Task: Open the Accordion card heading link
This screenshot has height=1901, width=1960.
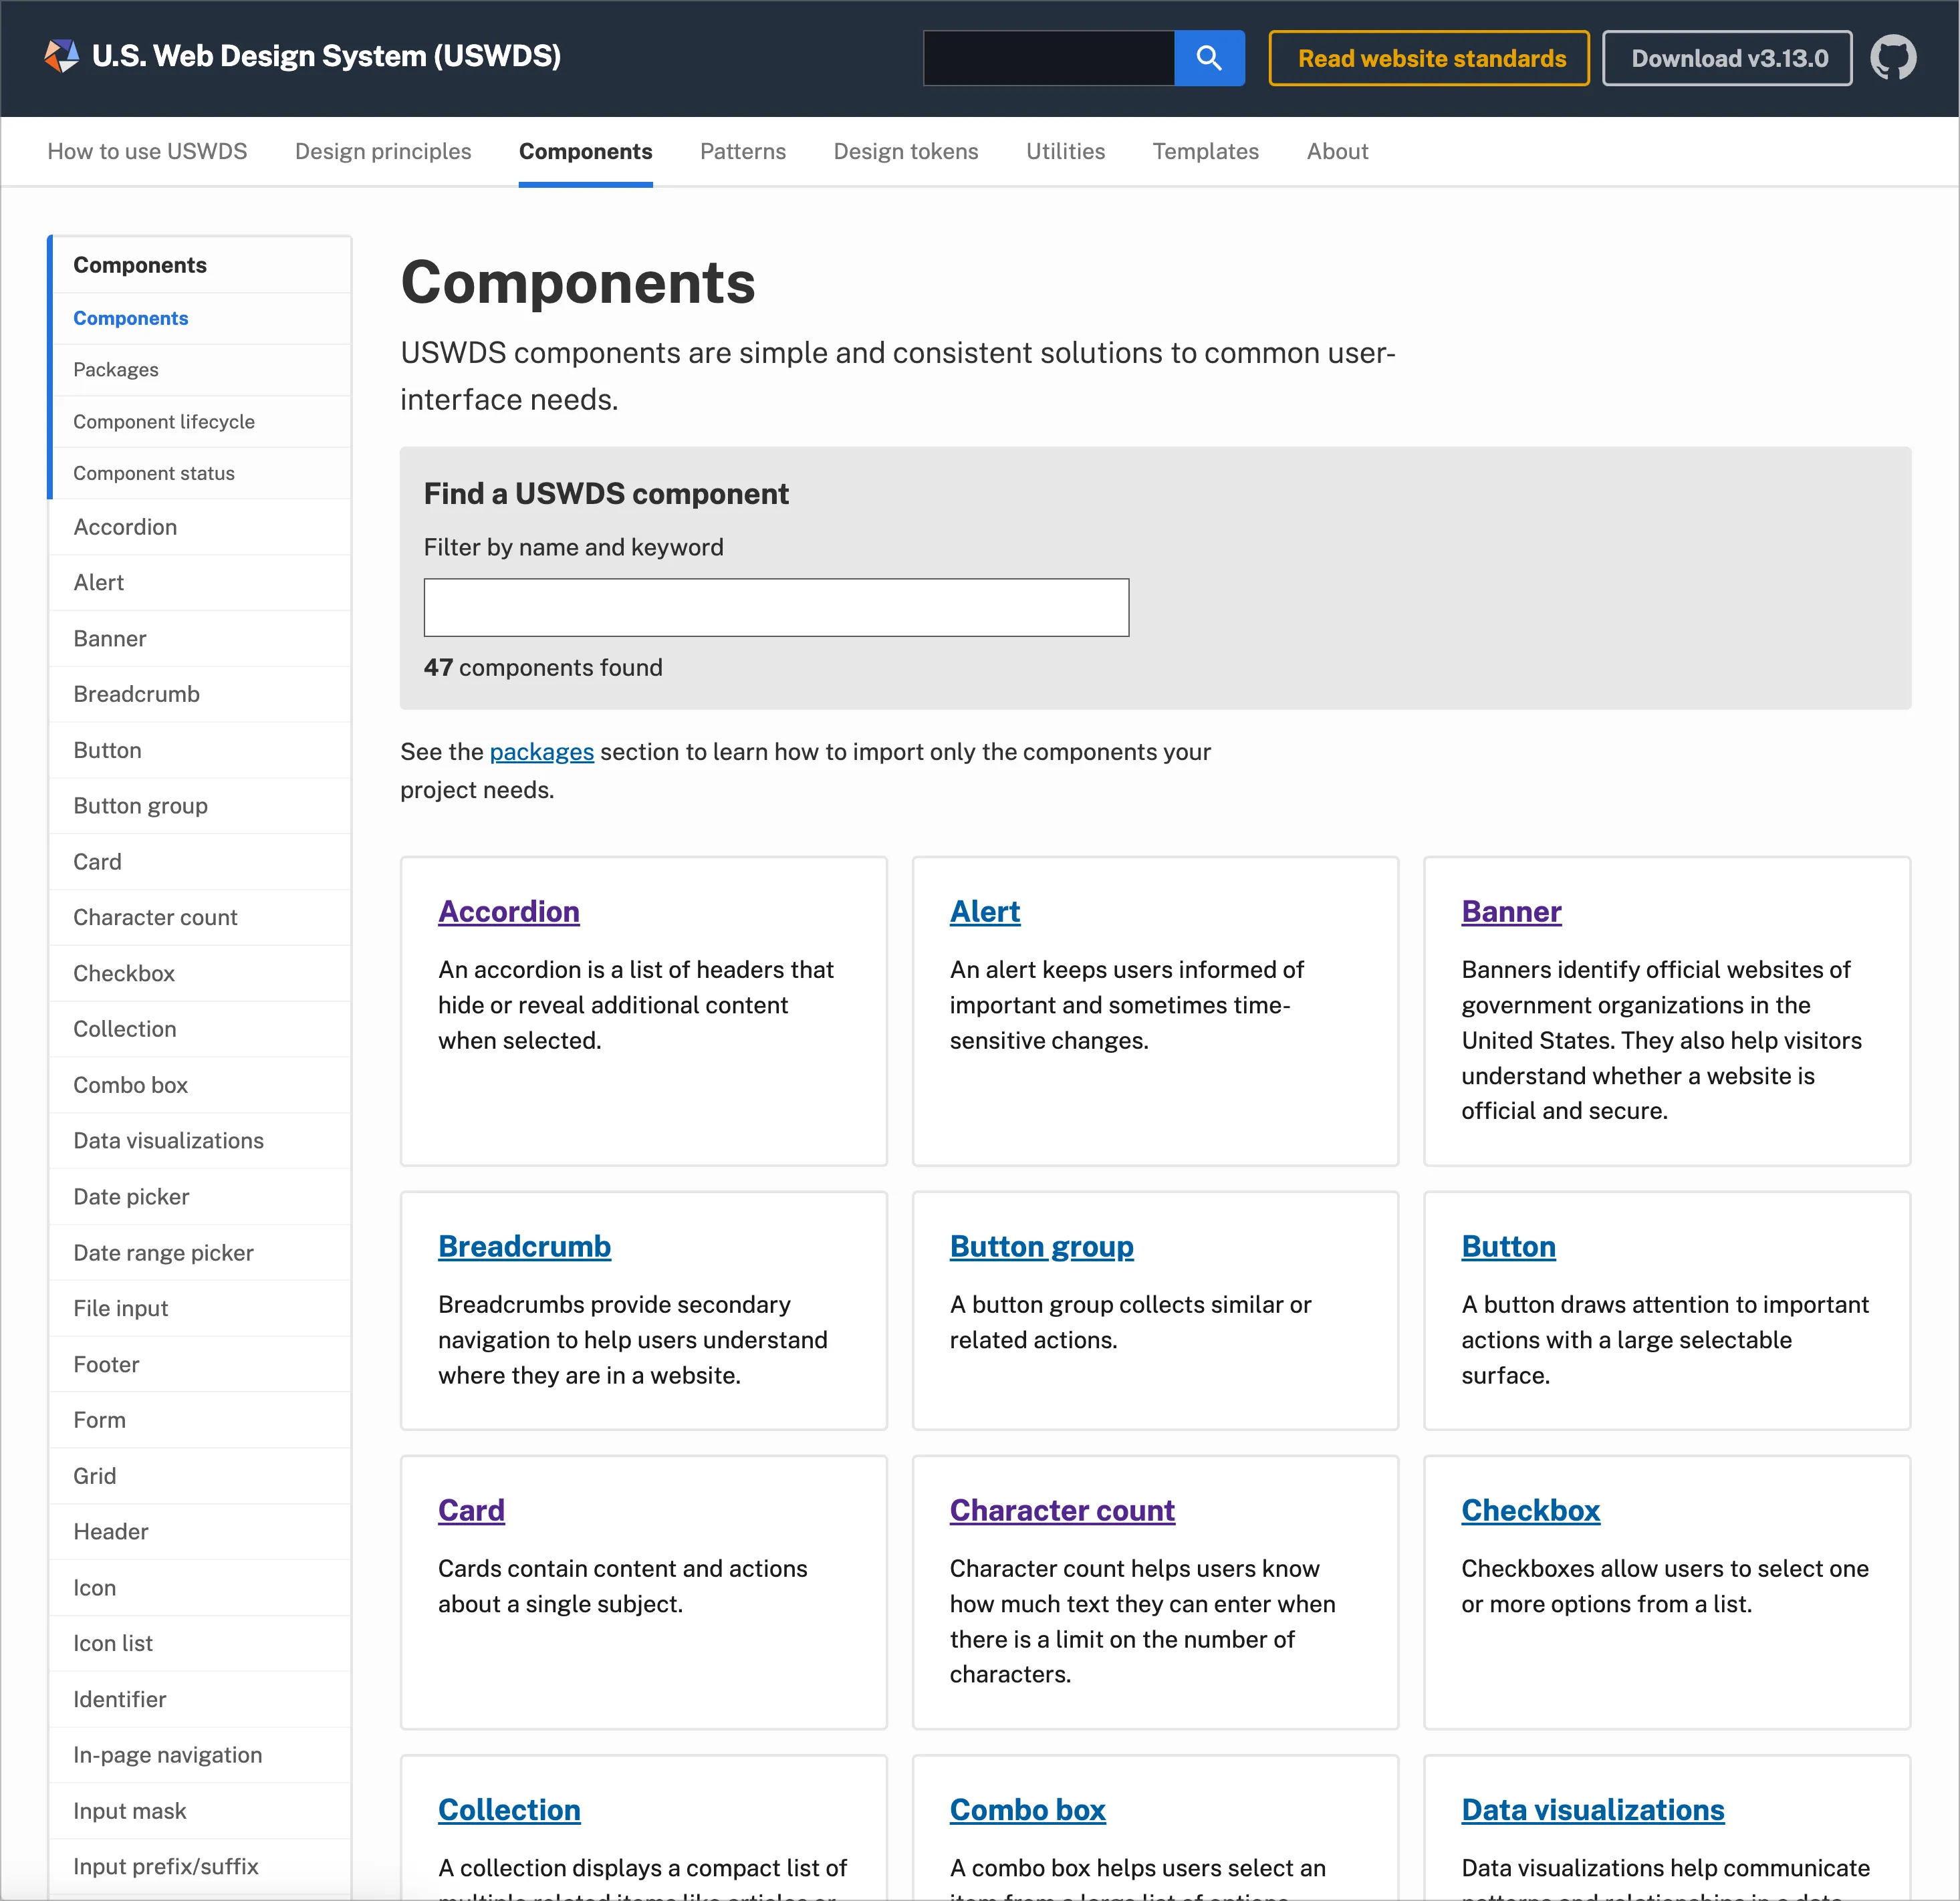Action: [508, 911]
